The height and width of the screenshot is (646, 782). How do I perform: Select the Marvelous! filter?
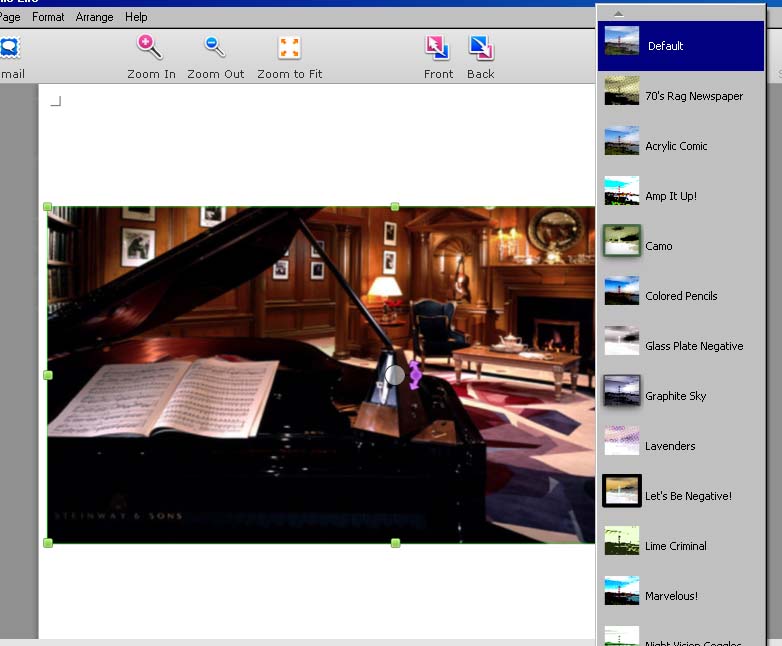[680, 595]
